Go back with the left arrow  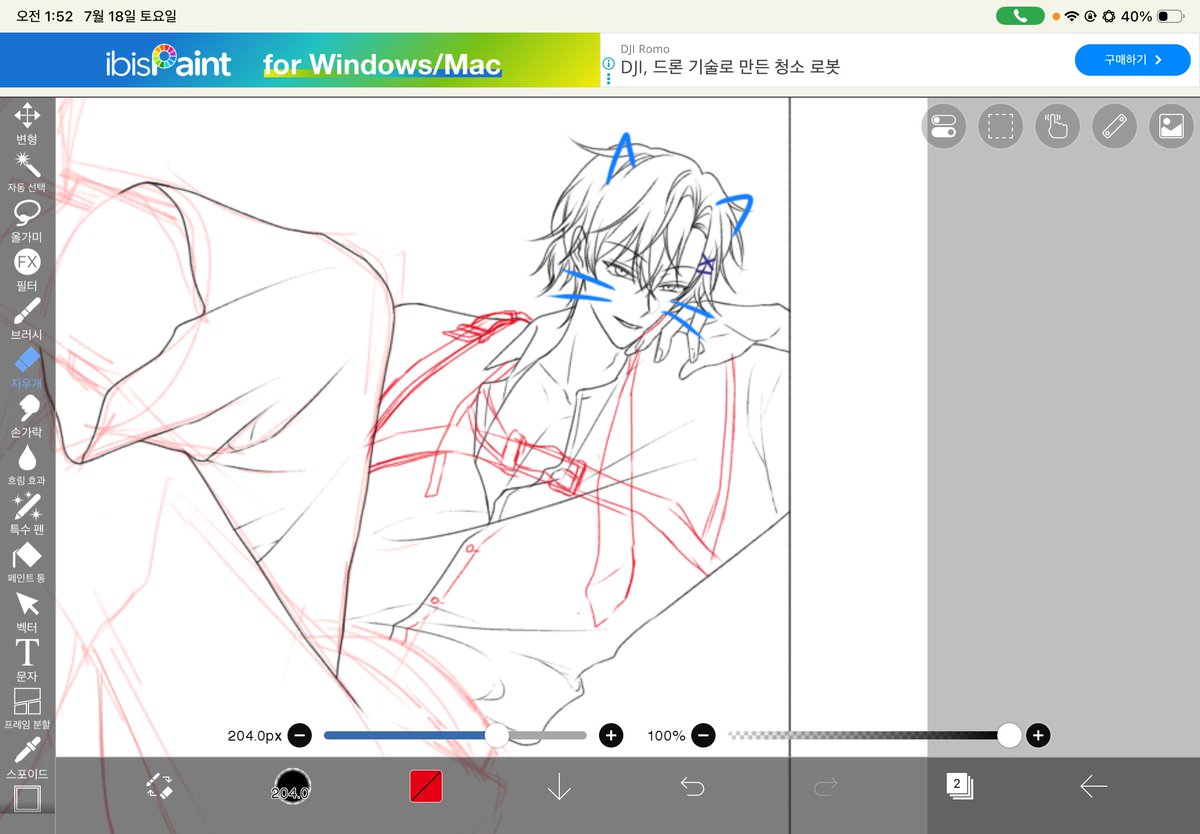(x=1093, y=787)
